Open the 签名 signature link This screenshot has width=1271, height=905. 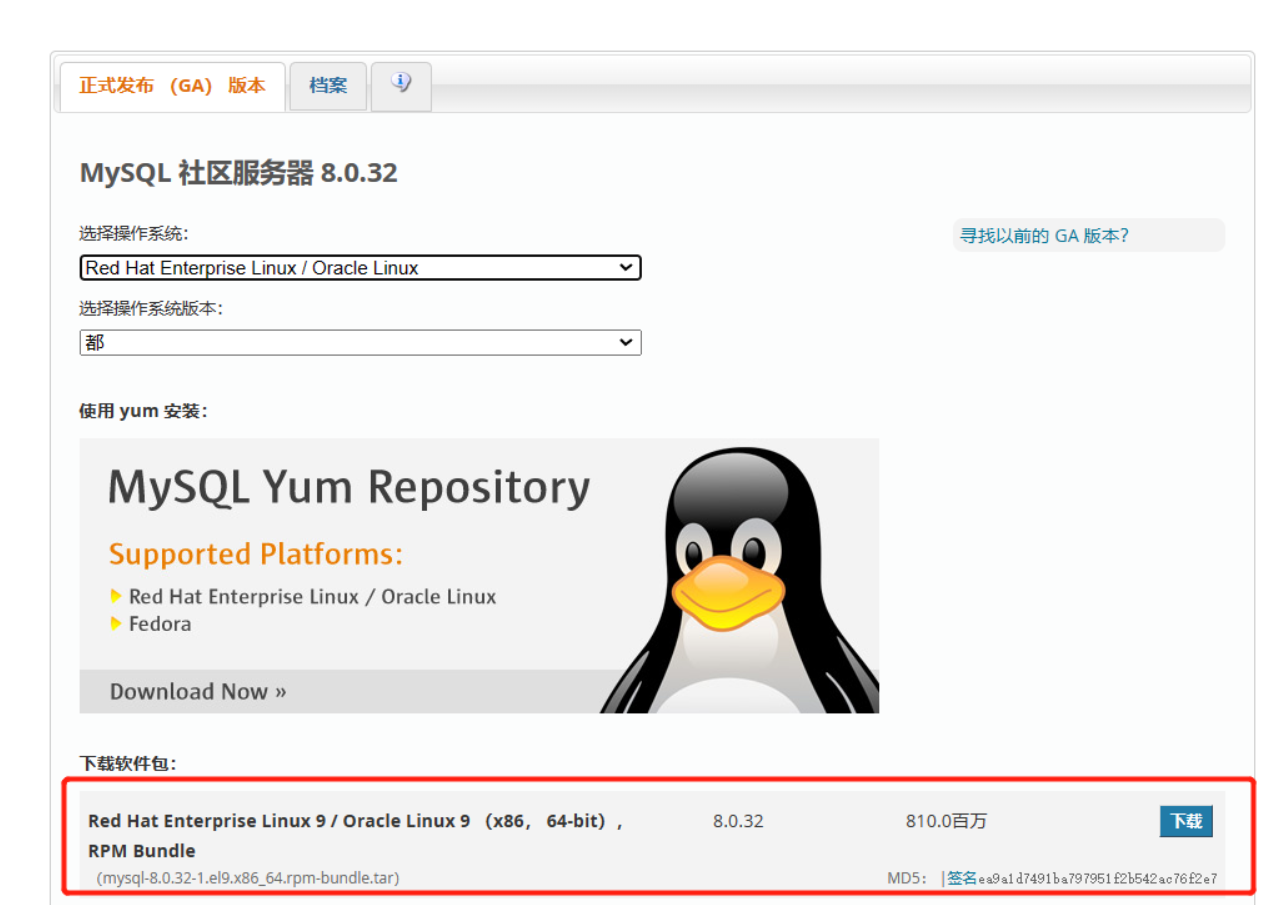coord(961,878)
